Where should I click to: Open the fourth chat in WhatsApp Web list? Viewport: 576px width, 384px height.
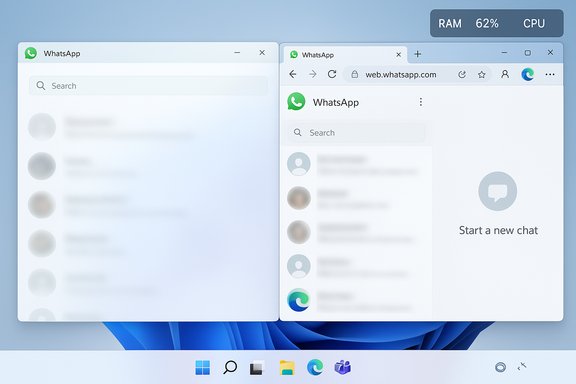pyautogui.click(x=356, y=266)
